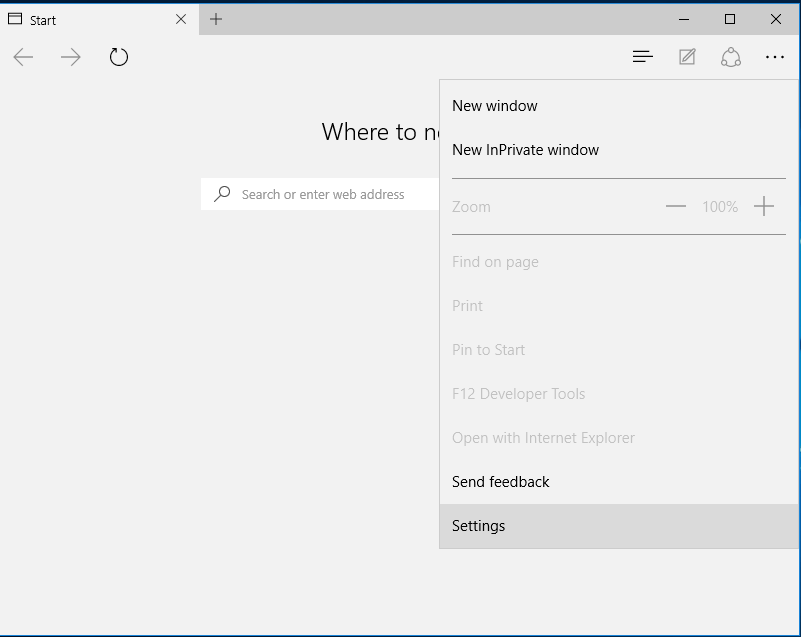
Task: Click Find on page option
Action: coord(495,262)
